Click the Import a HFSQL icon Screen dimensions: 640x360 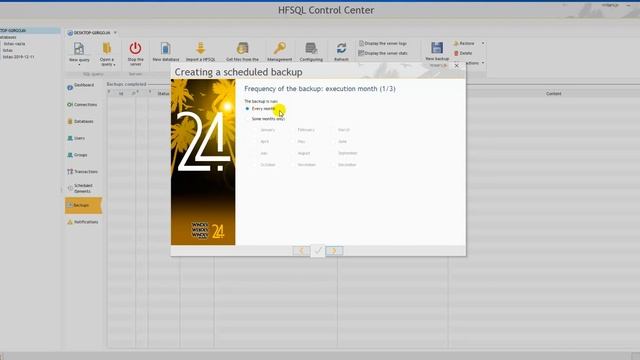(x=200, y=48)
